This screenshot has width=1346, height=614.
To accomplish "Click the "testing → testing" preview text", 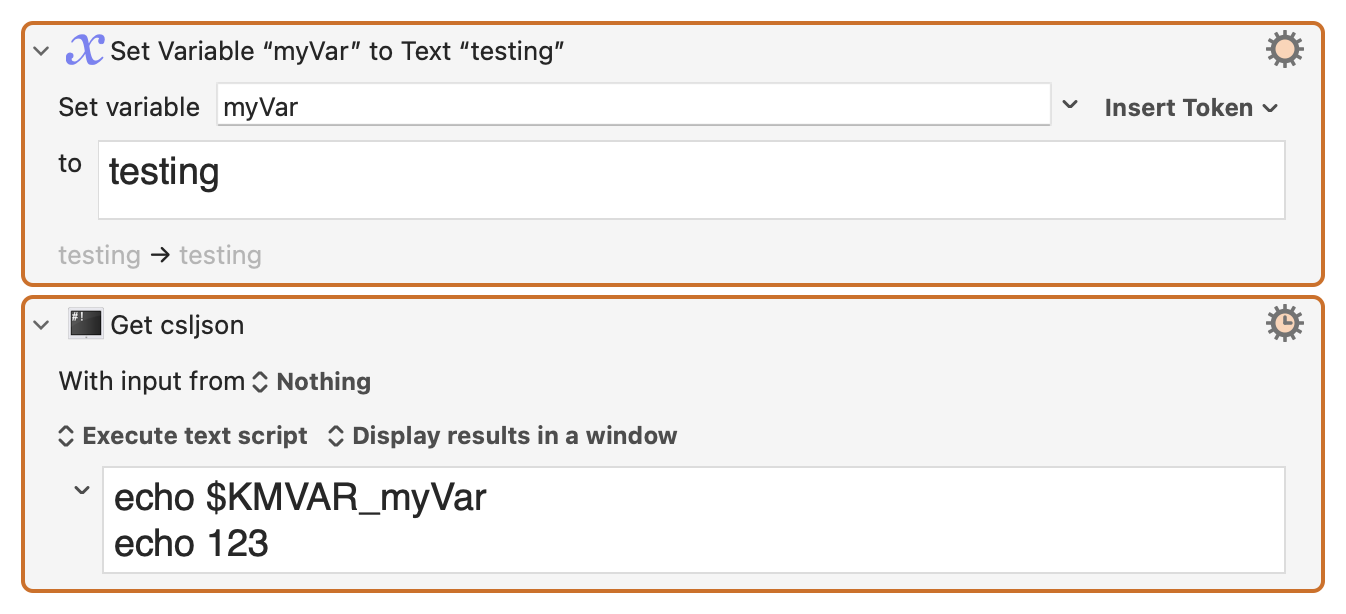I will pyautogui.click(x=160, y=255).
